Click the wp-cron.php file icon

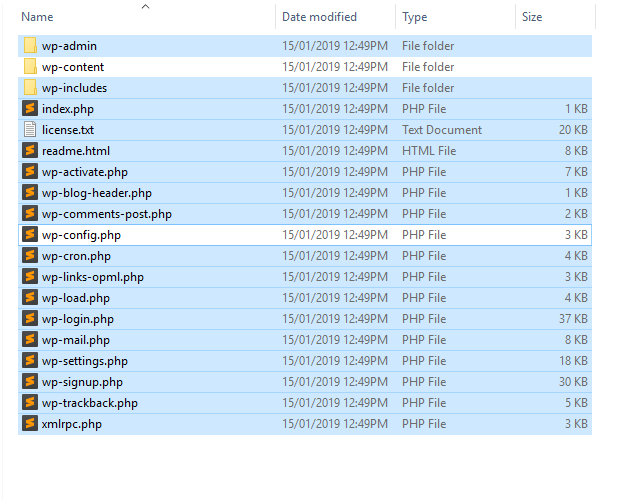coord(30,255)
